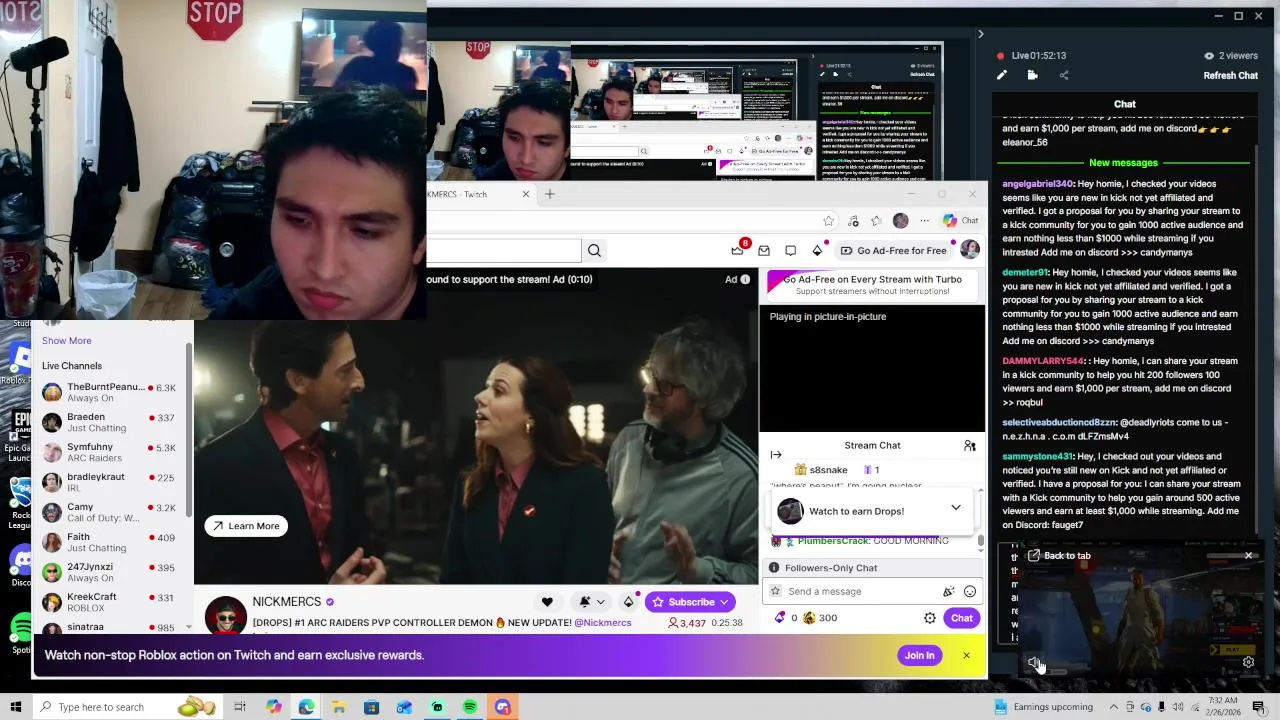1280x720 pixels.
Task: Open Twitch whispers speech-bubble icon
Action: tap(790, 251)
